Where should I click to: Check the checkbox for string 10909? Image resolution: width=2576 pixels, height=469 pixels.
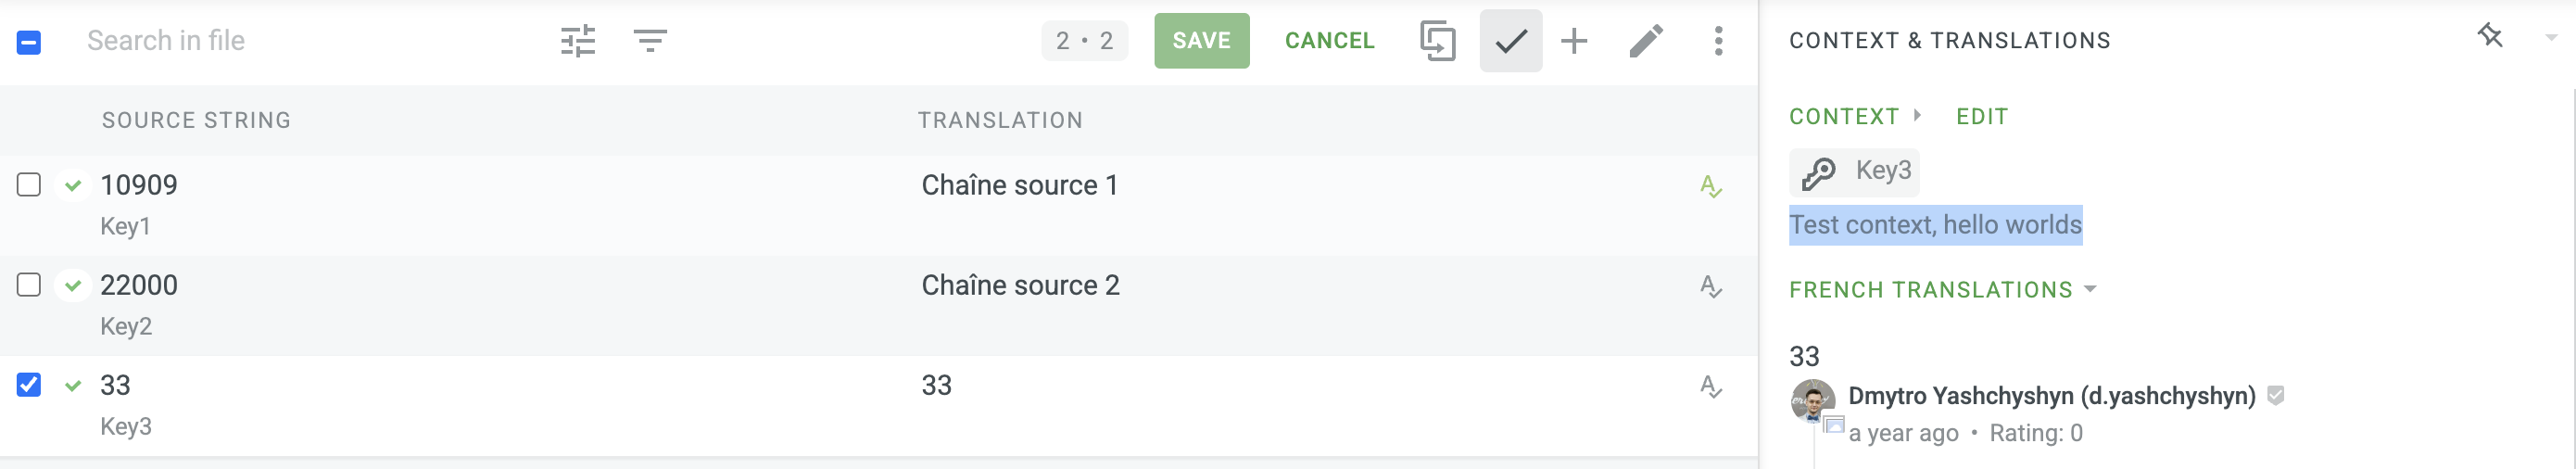pos(29,185)
